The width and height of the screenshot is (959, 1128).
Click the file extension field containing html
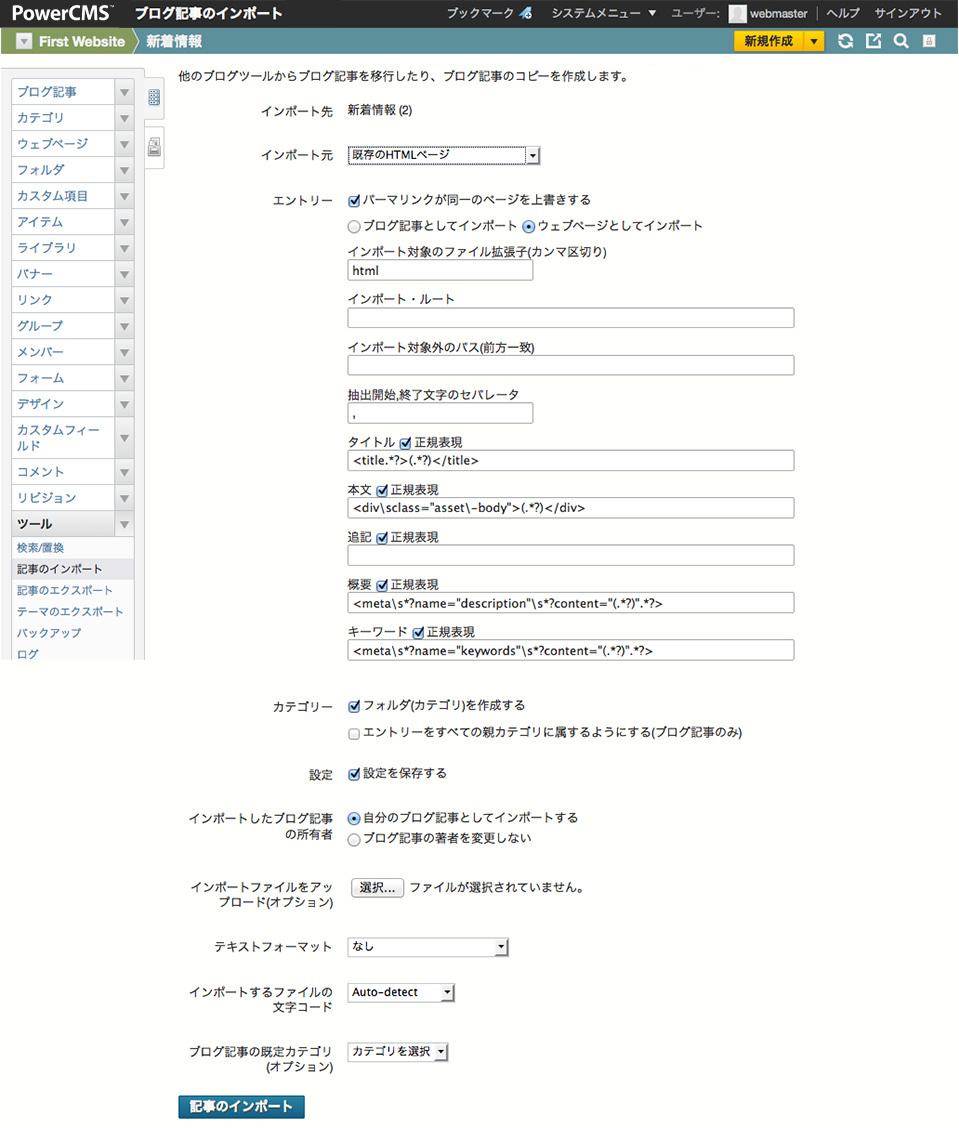tap(440, 270)
